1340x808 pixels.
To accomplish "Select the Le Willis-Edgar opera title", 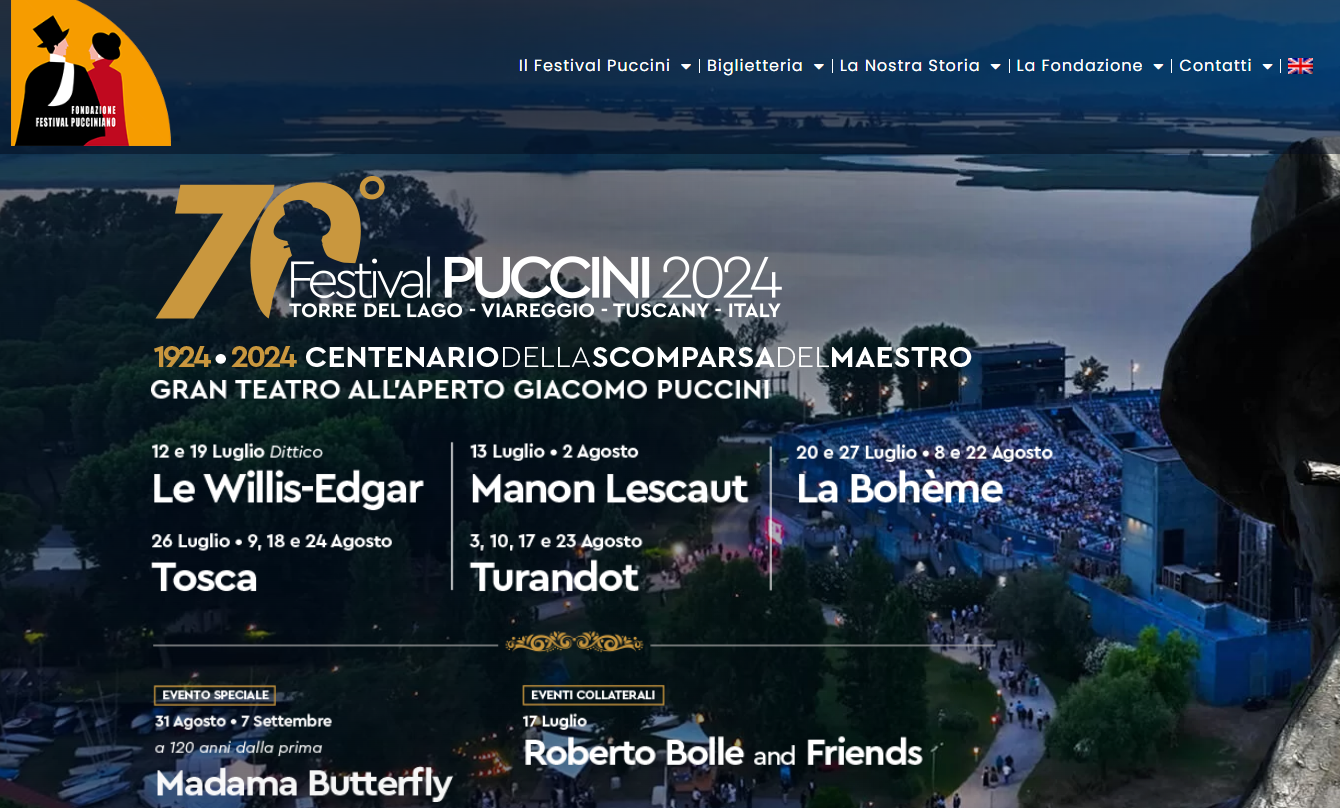I will coord(288,489).
